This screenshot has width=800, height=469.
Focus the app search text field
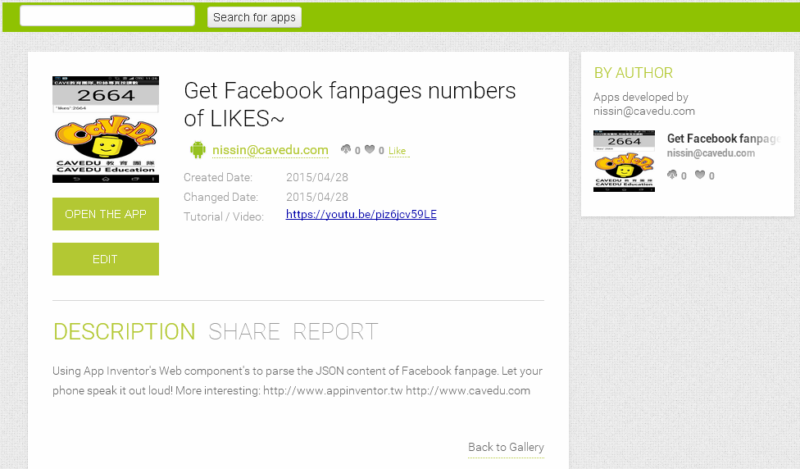click(107, 16)
